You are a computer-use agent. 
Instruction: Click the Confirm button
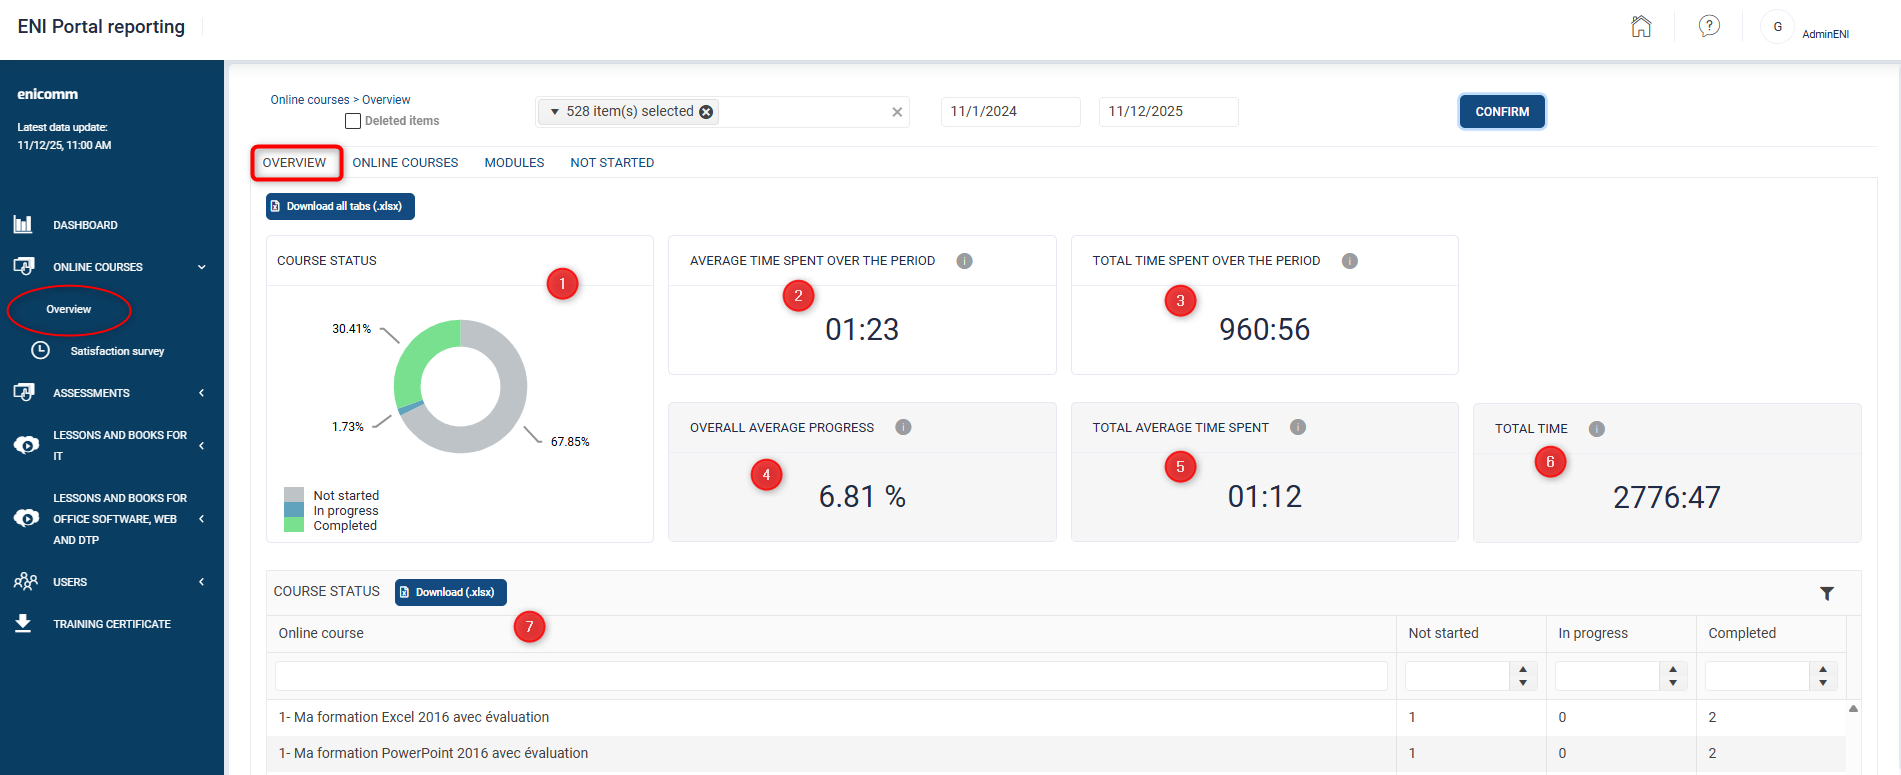pos(1502,112)
